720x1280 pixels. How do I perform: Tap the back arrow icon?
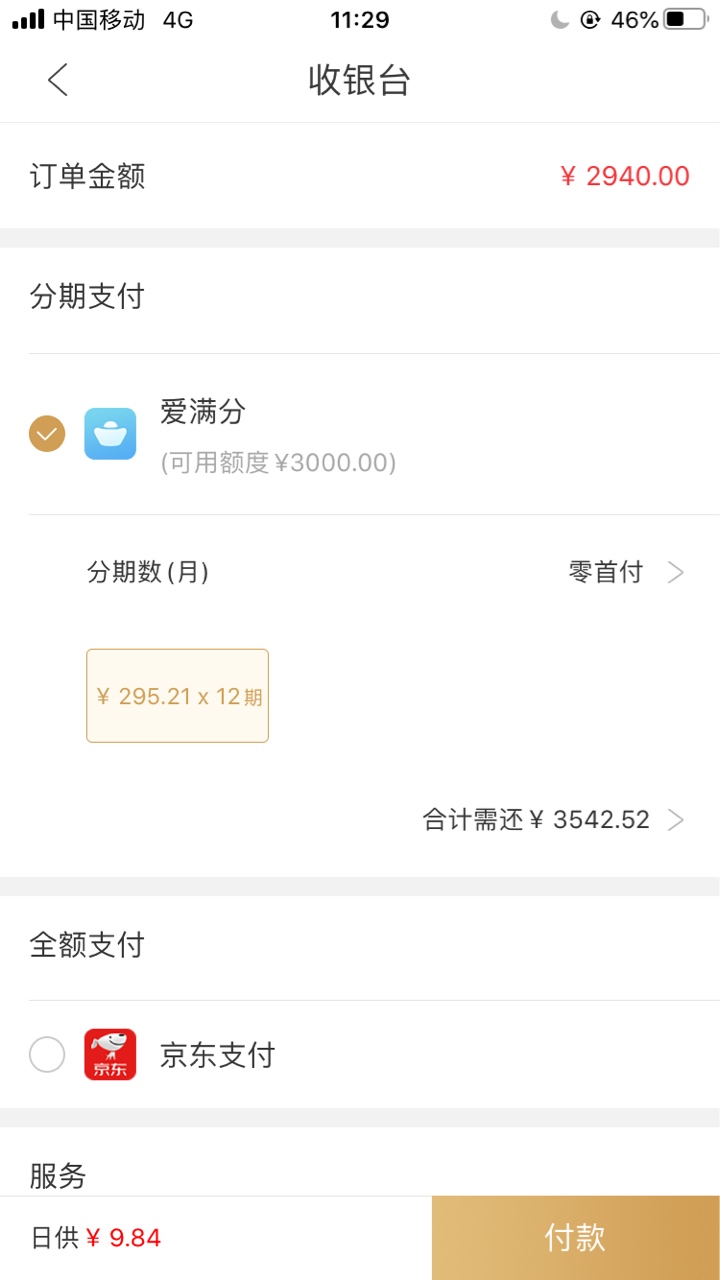click(x=58, y=79)
